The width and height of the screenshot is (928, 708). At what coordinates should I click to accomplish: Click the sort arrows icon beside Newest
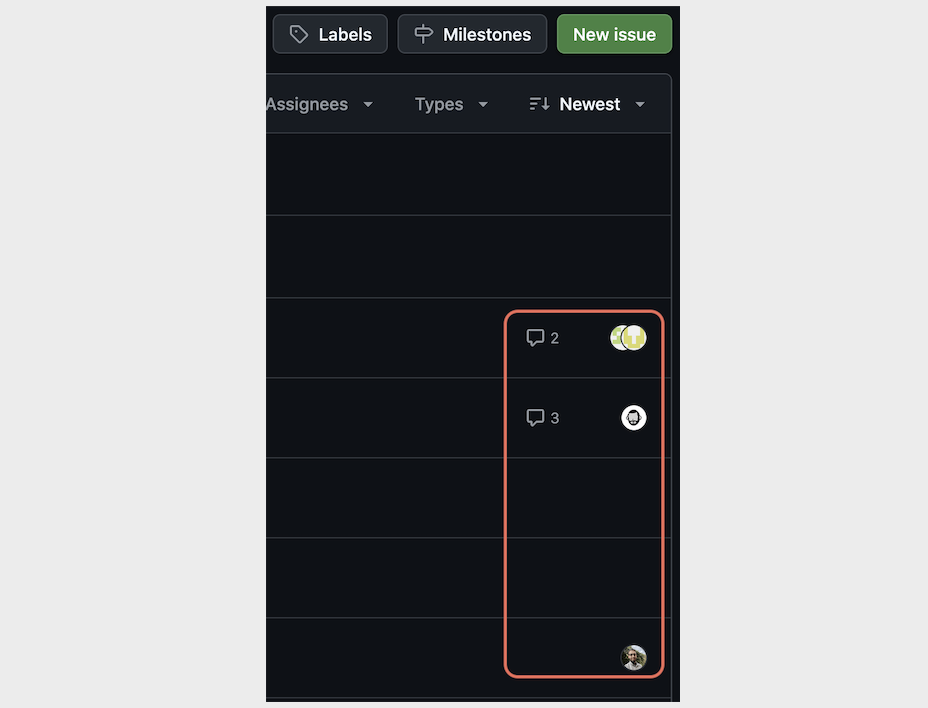pyautogui.click(x=539, y=104)
